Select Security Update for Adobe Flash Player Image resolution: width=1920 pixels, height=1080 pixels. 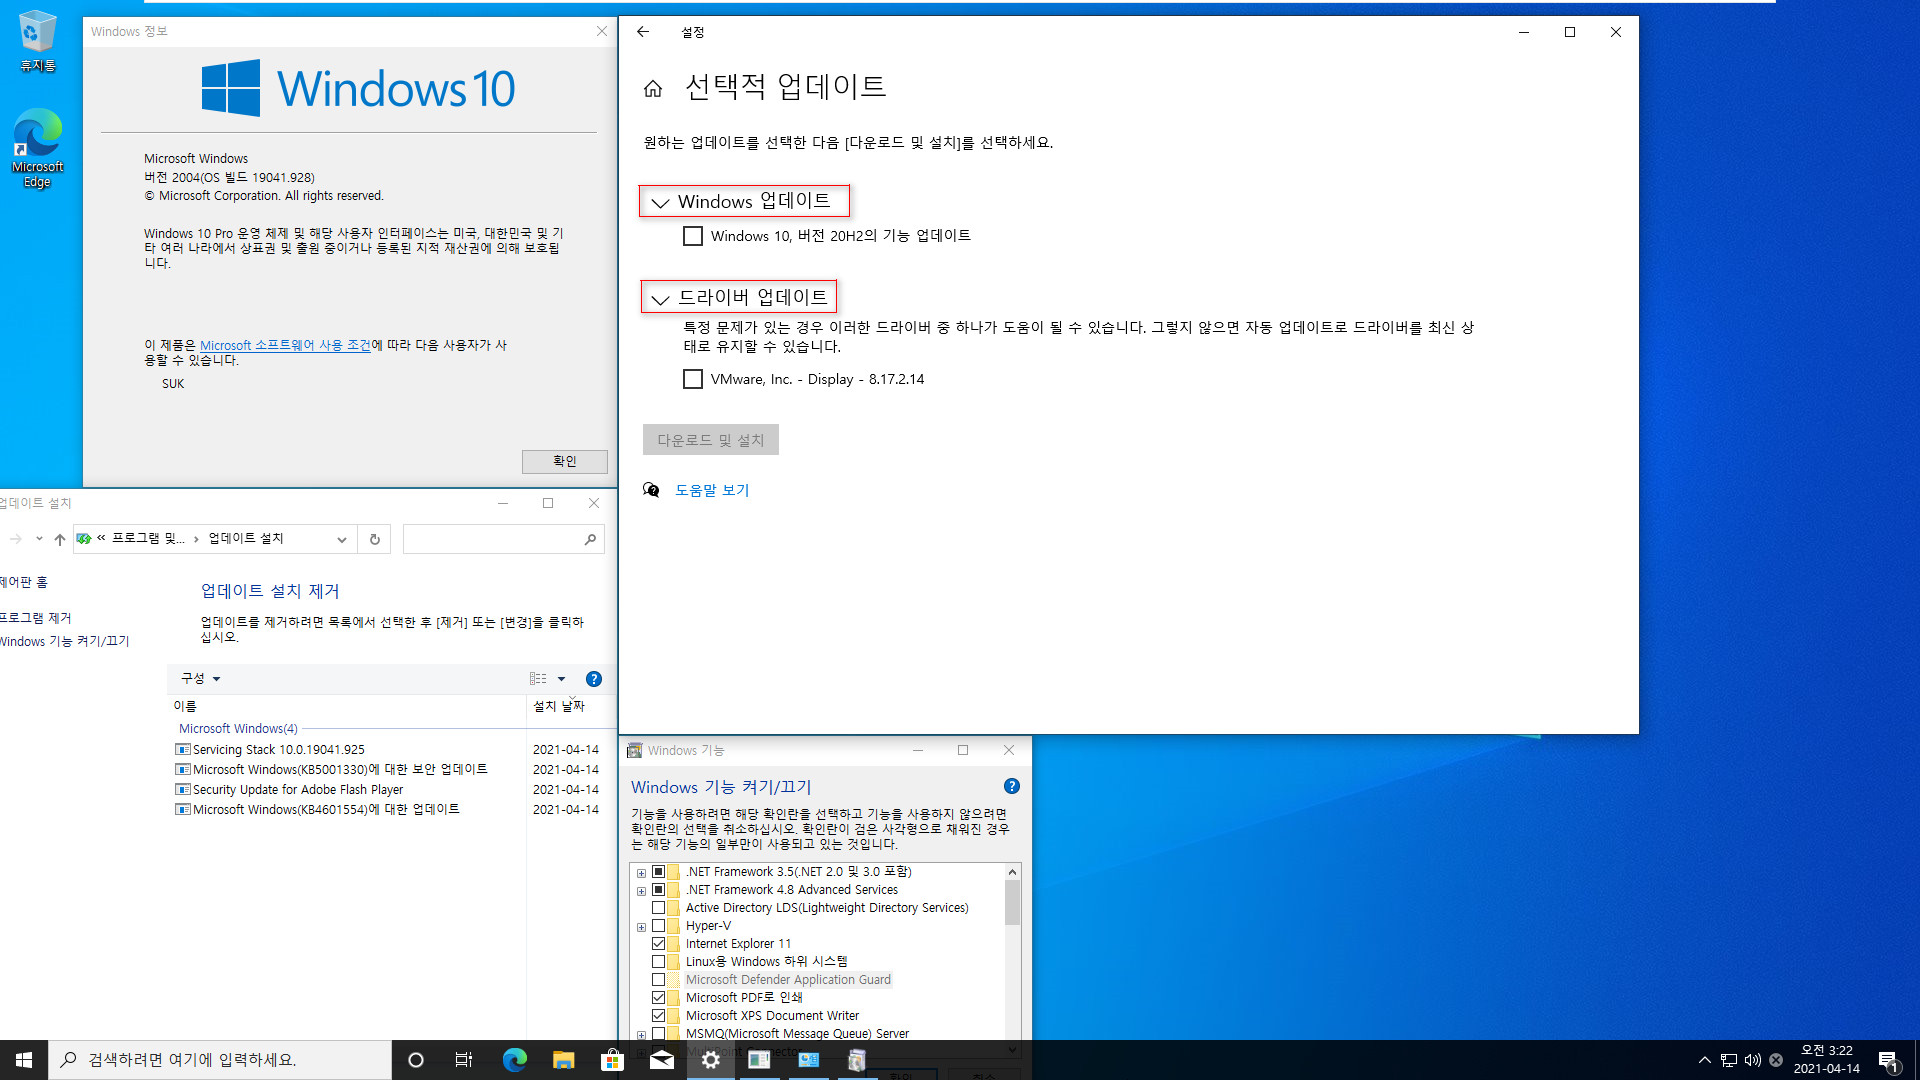388,790
